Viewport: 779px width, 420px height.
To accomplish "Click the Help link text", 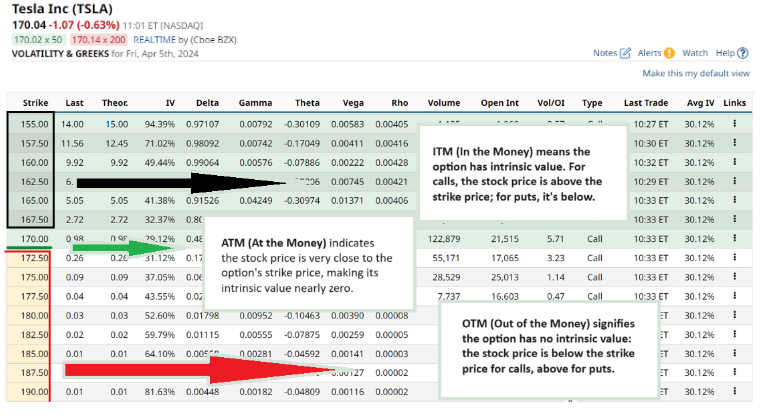I will (725, 53).
